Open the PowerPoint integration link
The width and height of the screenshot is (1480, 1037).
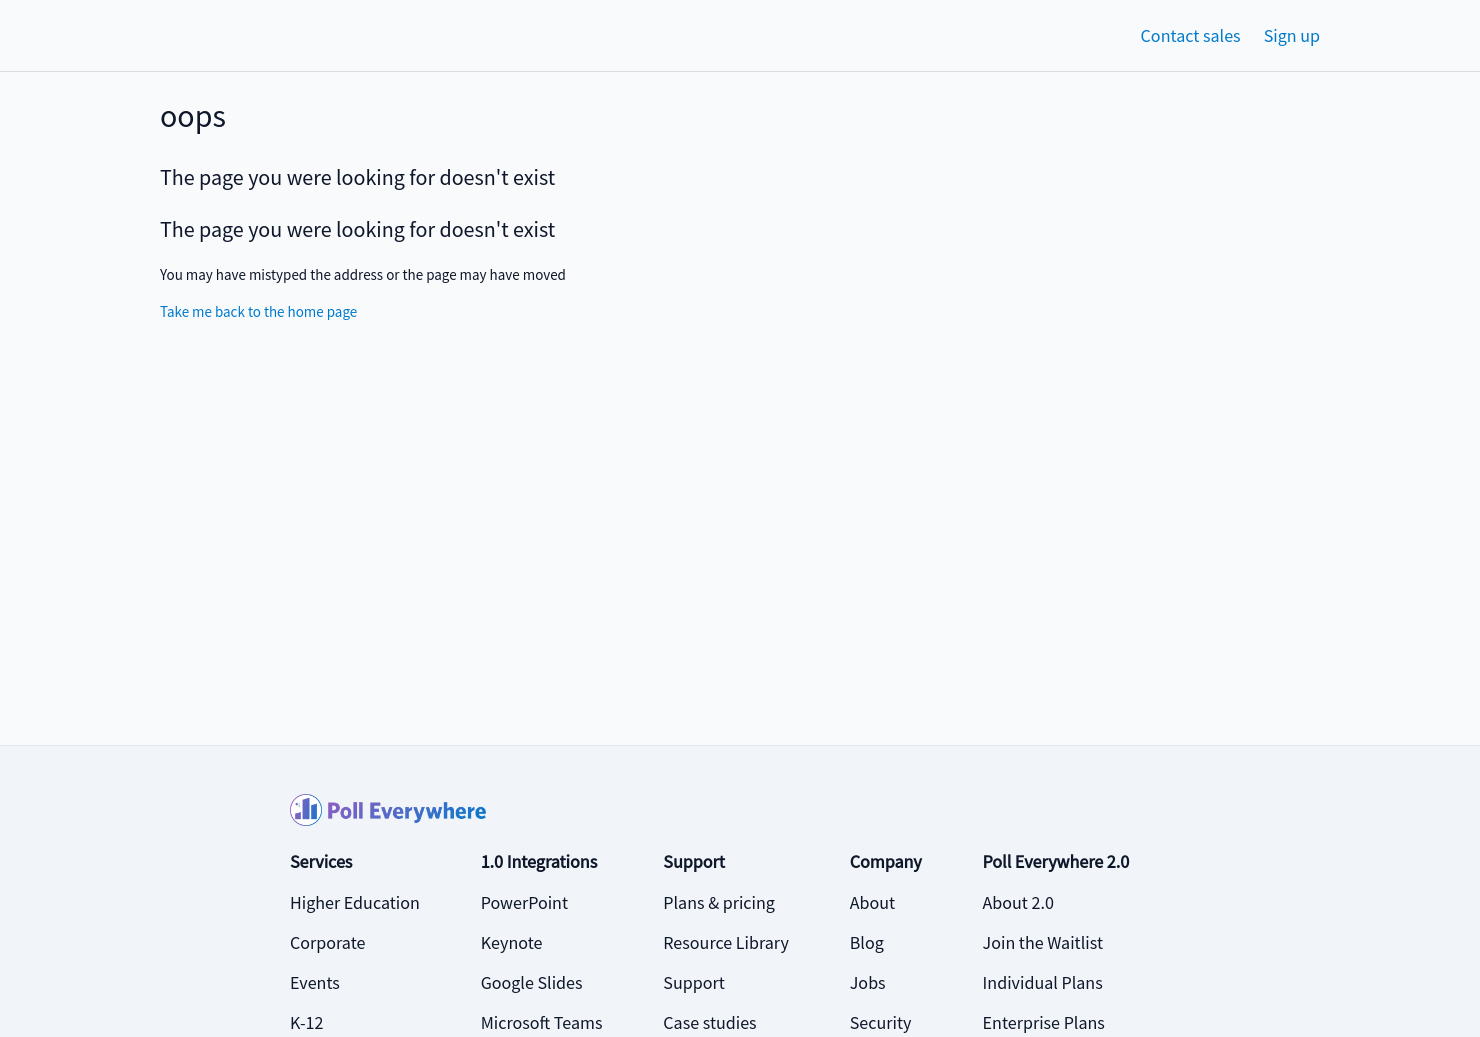coord(523,903)
